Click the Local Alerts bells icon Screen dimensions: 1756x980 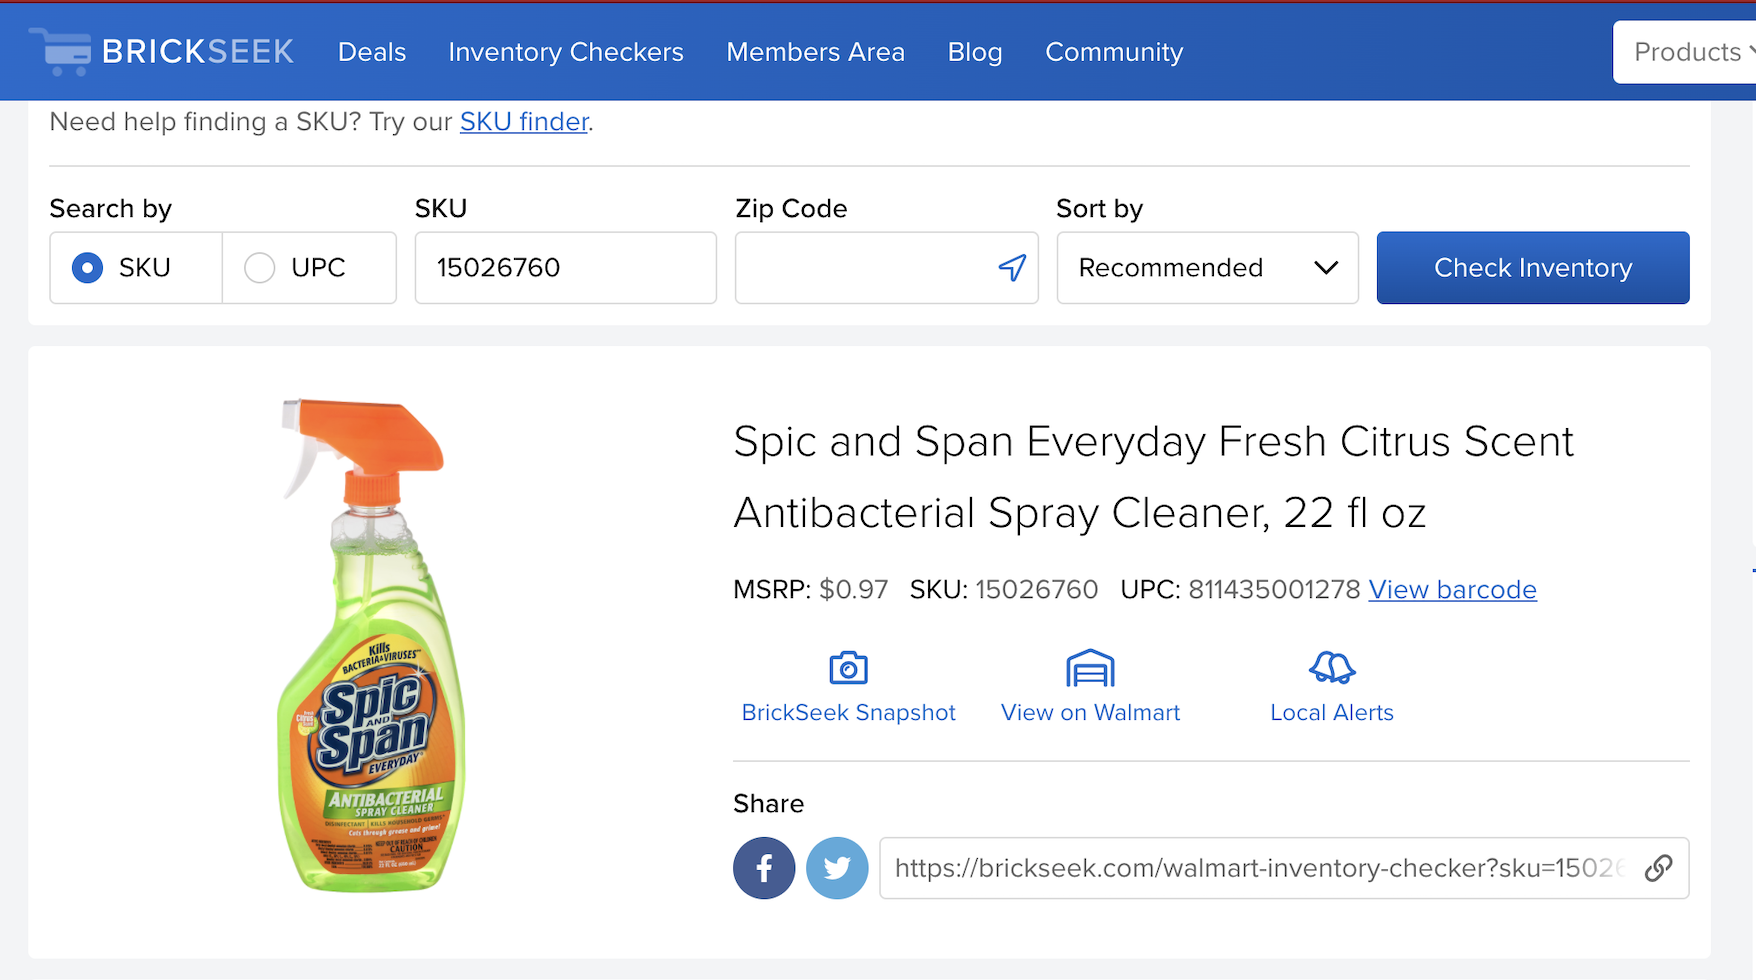[1331, 666]
